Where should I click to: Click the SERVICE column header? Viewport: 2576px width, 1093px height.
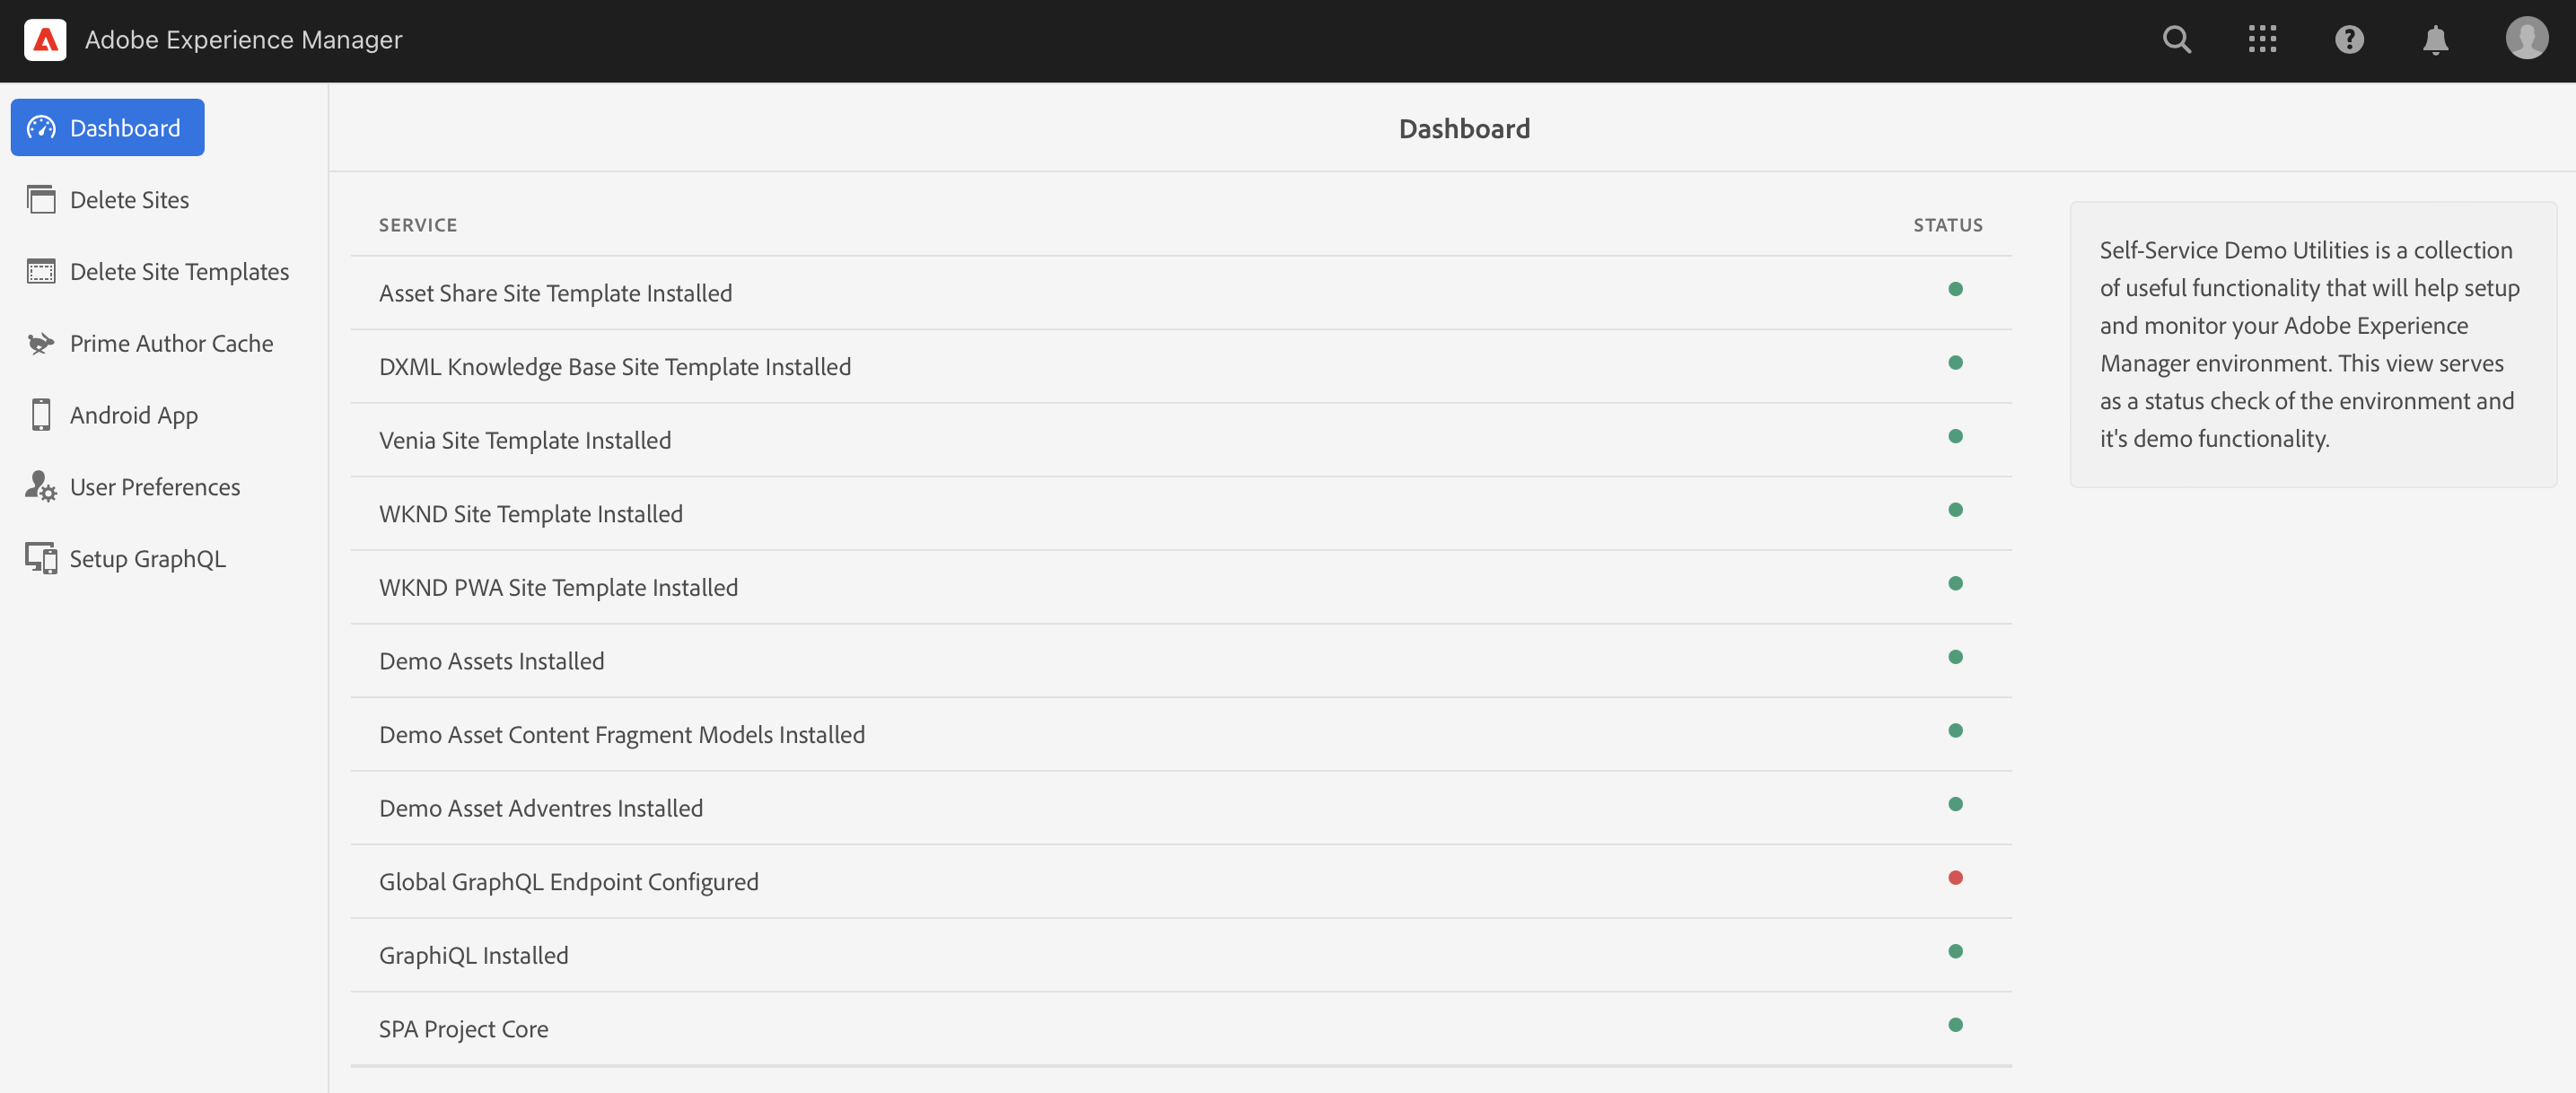pyautogui.click(x=418, y=225)
